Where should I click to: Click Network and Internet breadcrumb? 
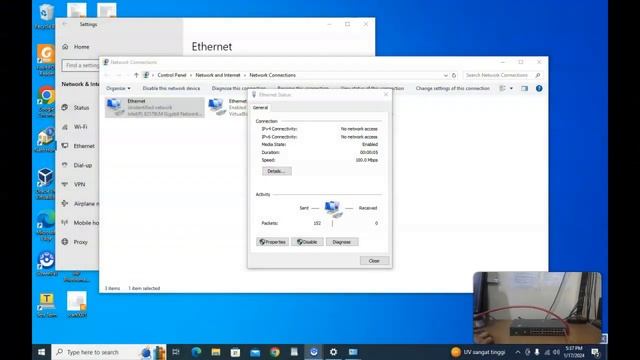click(x=218, y=75)
